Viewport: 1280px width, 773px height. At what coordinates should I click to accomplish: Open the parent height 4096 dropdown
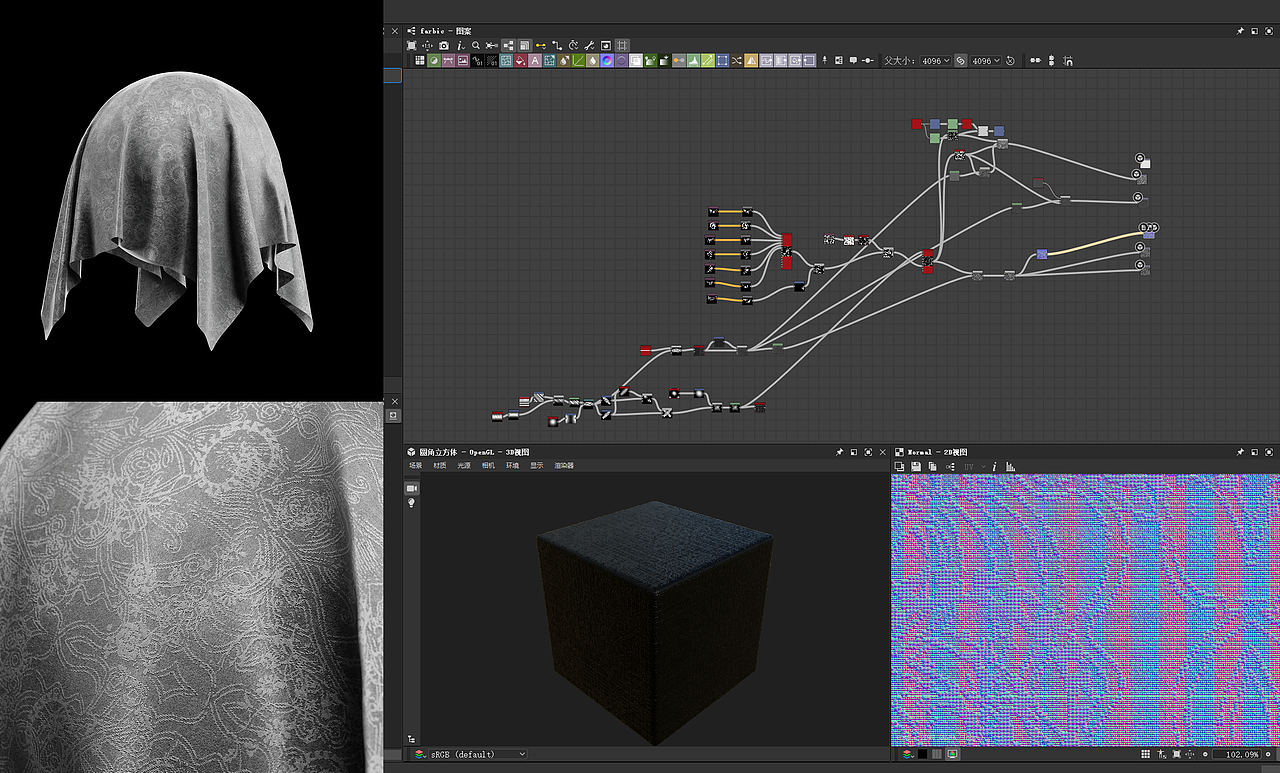point(985,61)
